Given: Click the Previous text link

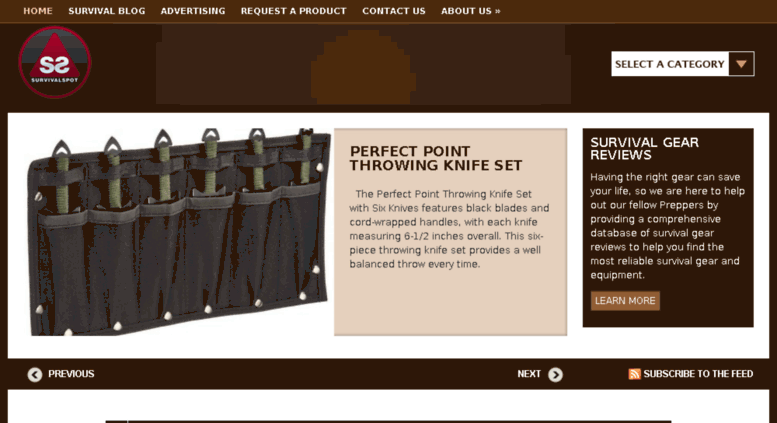Looking at the screenshot, I should click(71, 374).
